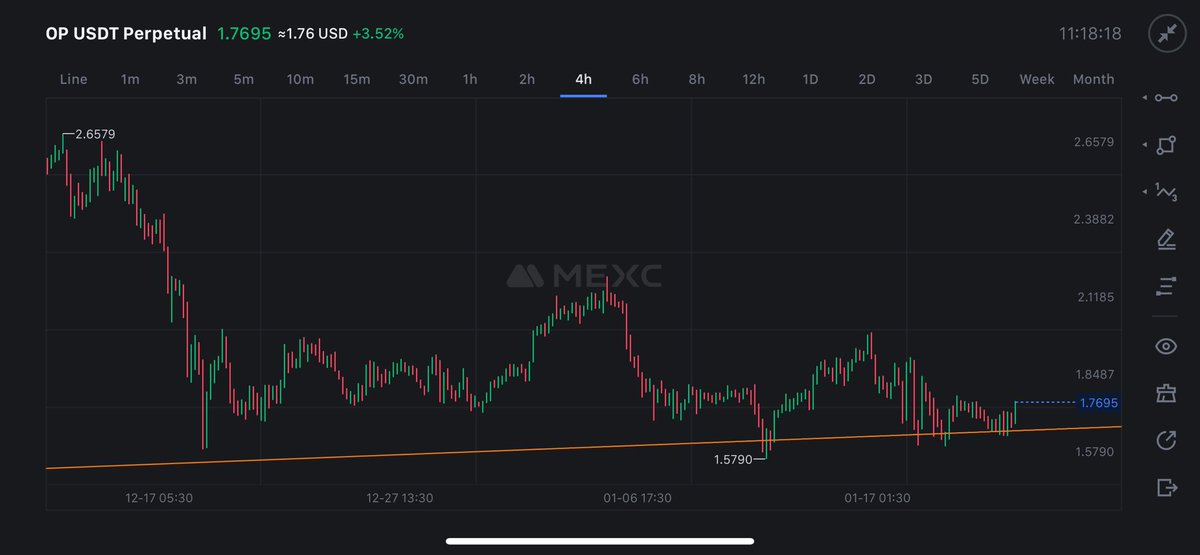Select the 2D timeframe
The width and height of the screenshot is (1200, 555).
(x=867, y=79)
